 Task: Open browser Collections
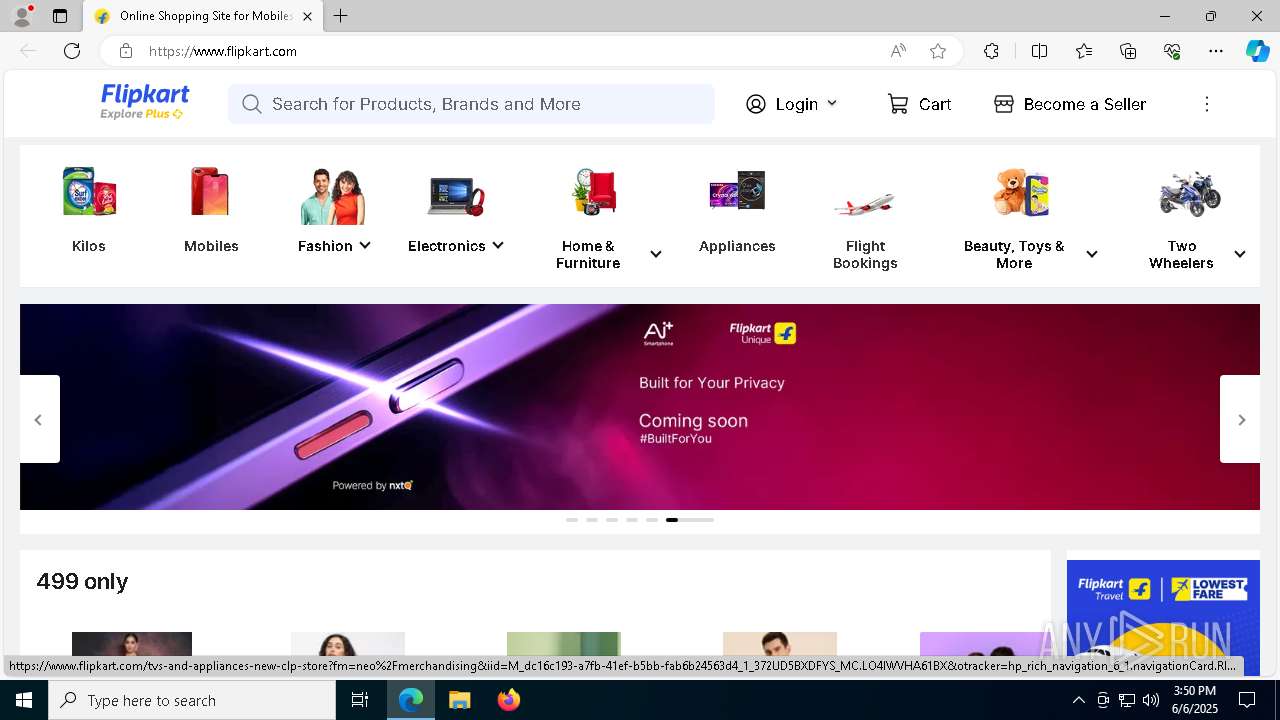point(1128,51)
